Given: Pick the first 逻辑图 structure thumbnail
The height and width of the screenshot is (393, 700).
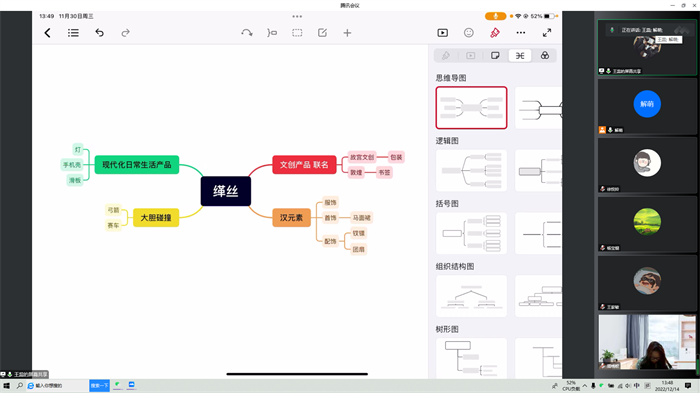Looking at the screenshot, I should tap(471, 170).
